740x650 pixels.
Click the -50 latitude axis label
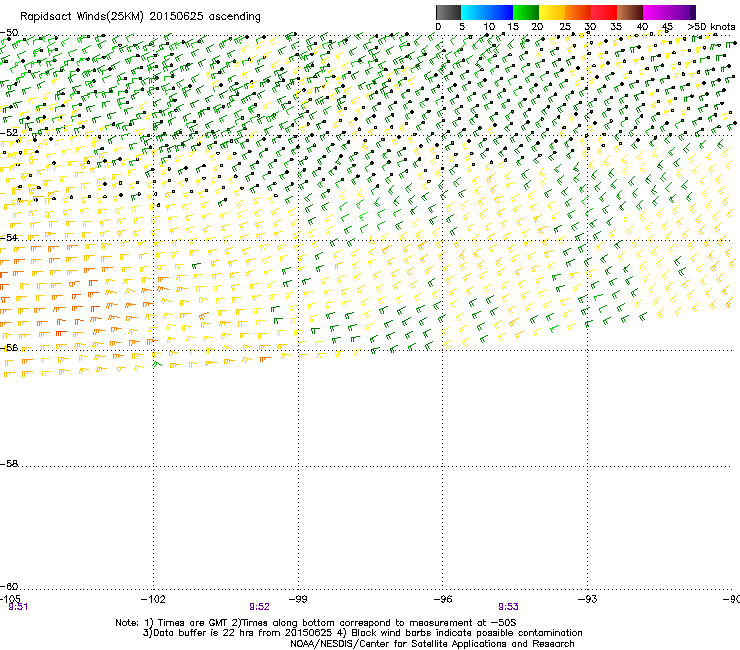9,33
